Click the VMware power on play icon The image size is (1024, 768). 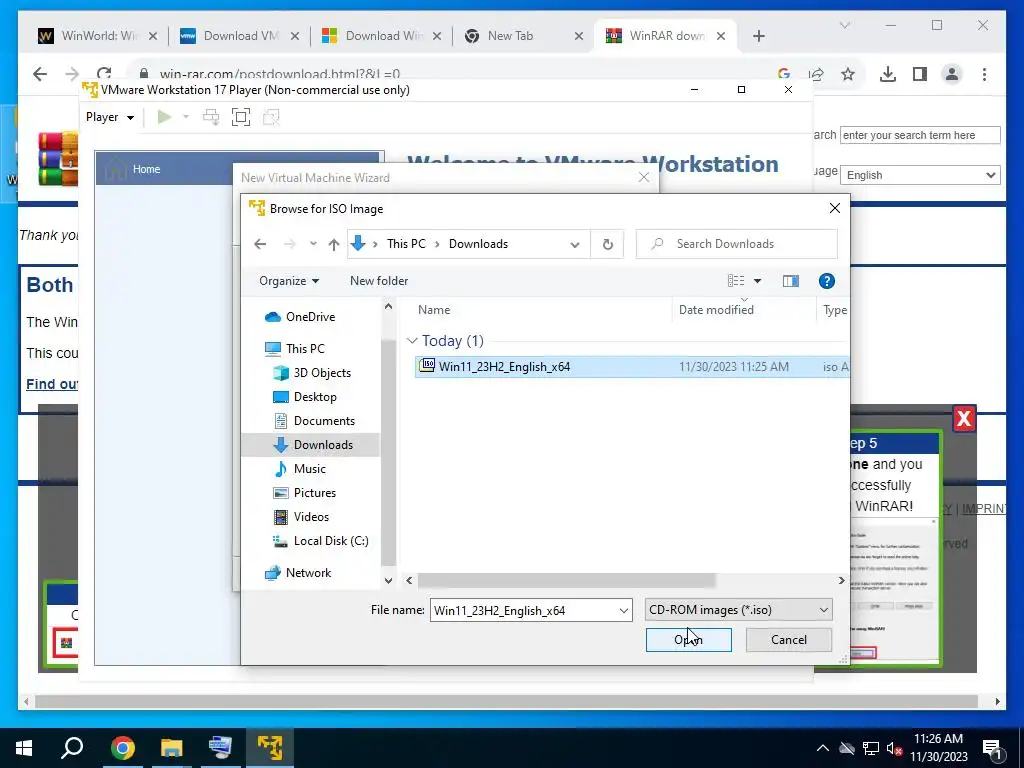click(x=164, y=118)
